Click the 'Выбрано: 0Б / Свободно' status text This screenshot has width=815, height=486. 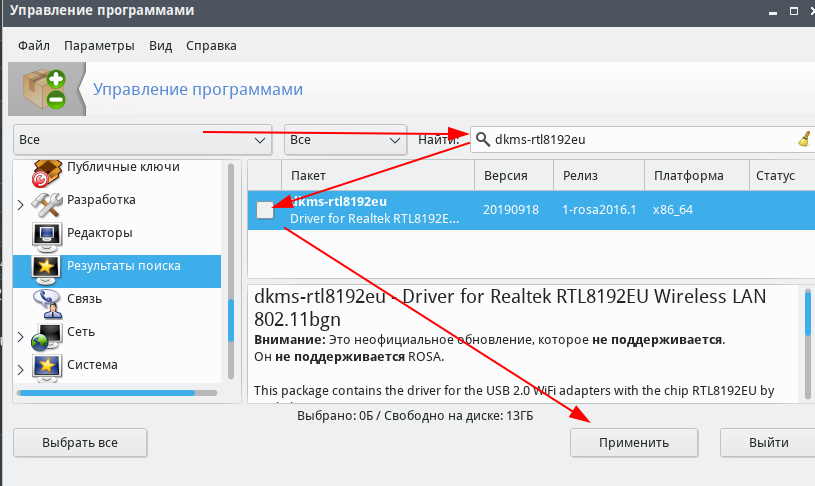pyautogui.click(x=415, y=416)
